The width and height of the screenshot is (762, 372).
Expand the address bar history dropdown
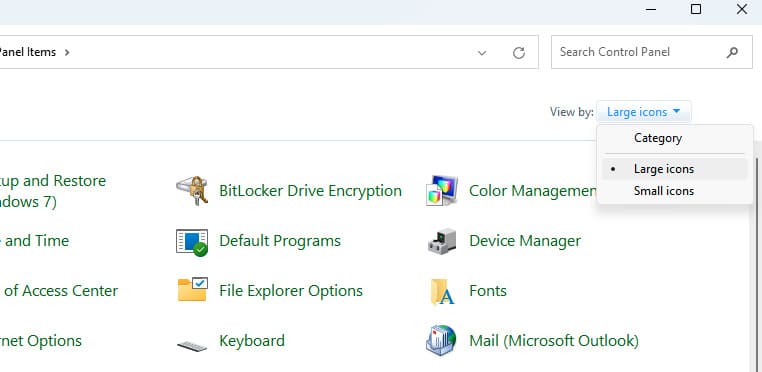click(x=482, y=53)
